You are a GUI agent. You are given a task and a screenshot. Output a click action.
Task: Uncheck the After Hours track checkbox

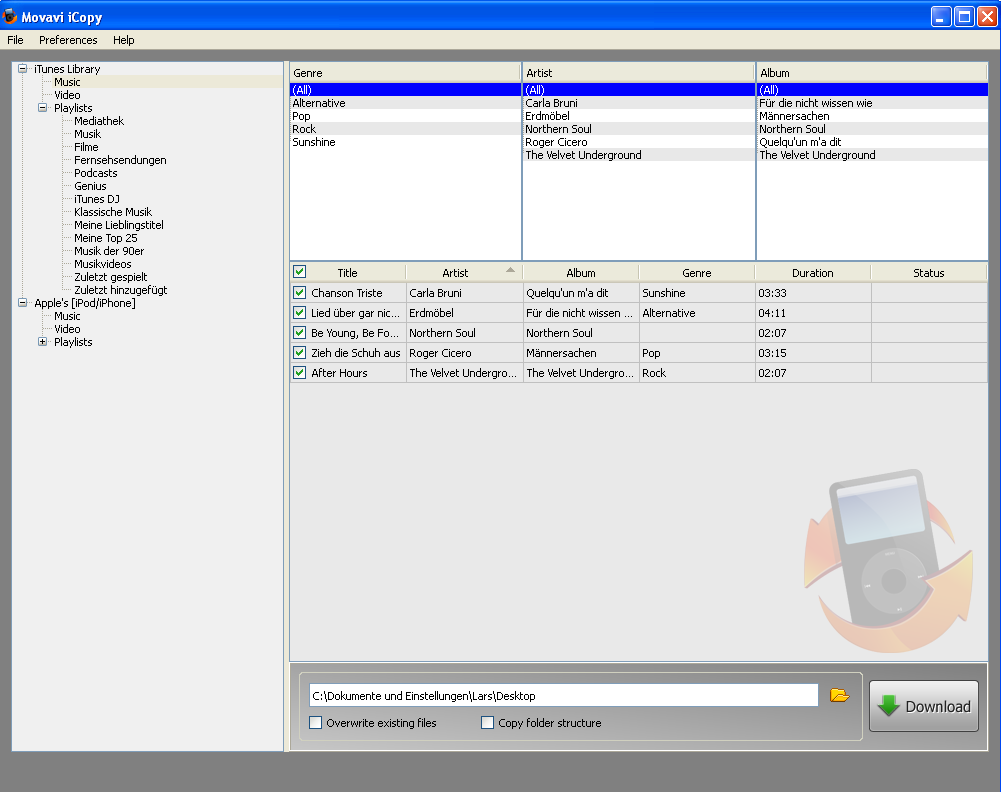(299, 373)
